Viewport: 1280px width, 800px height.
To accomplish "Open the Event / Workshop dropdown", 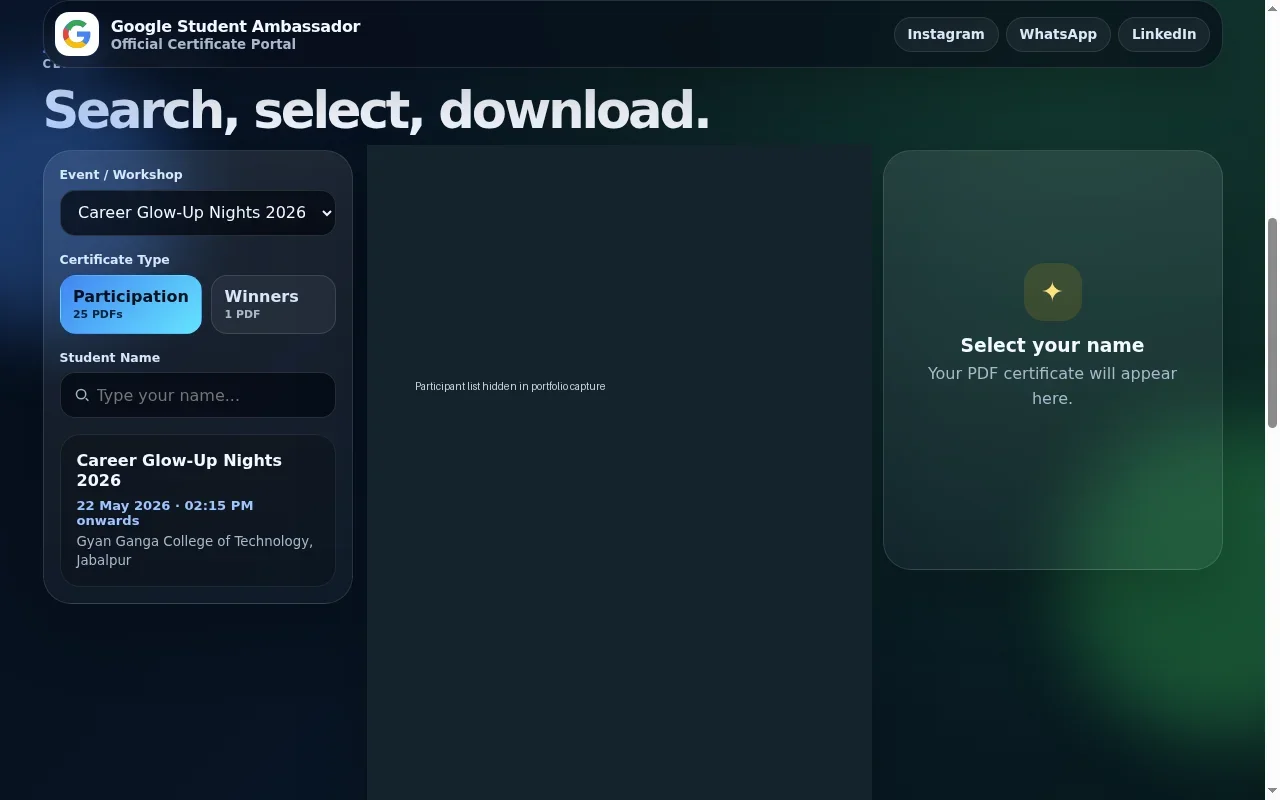I will tap(198, 213).
